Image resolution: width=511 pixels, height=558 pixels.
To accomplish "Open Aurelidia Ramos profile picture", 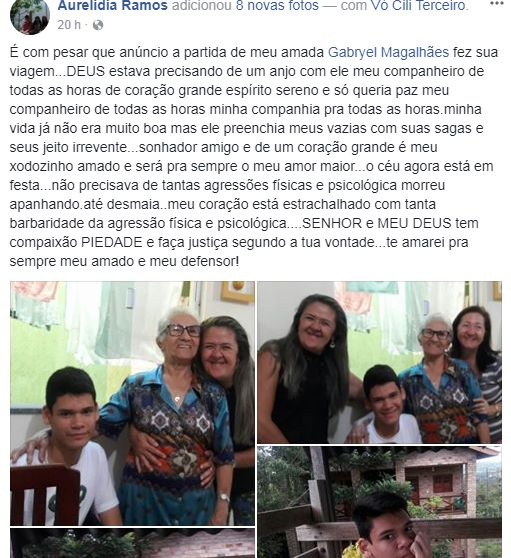I will pos(30,16).
